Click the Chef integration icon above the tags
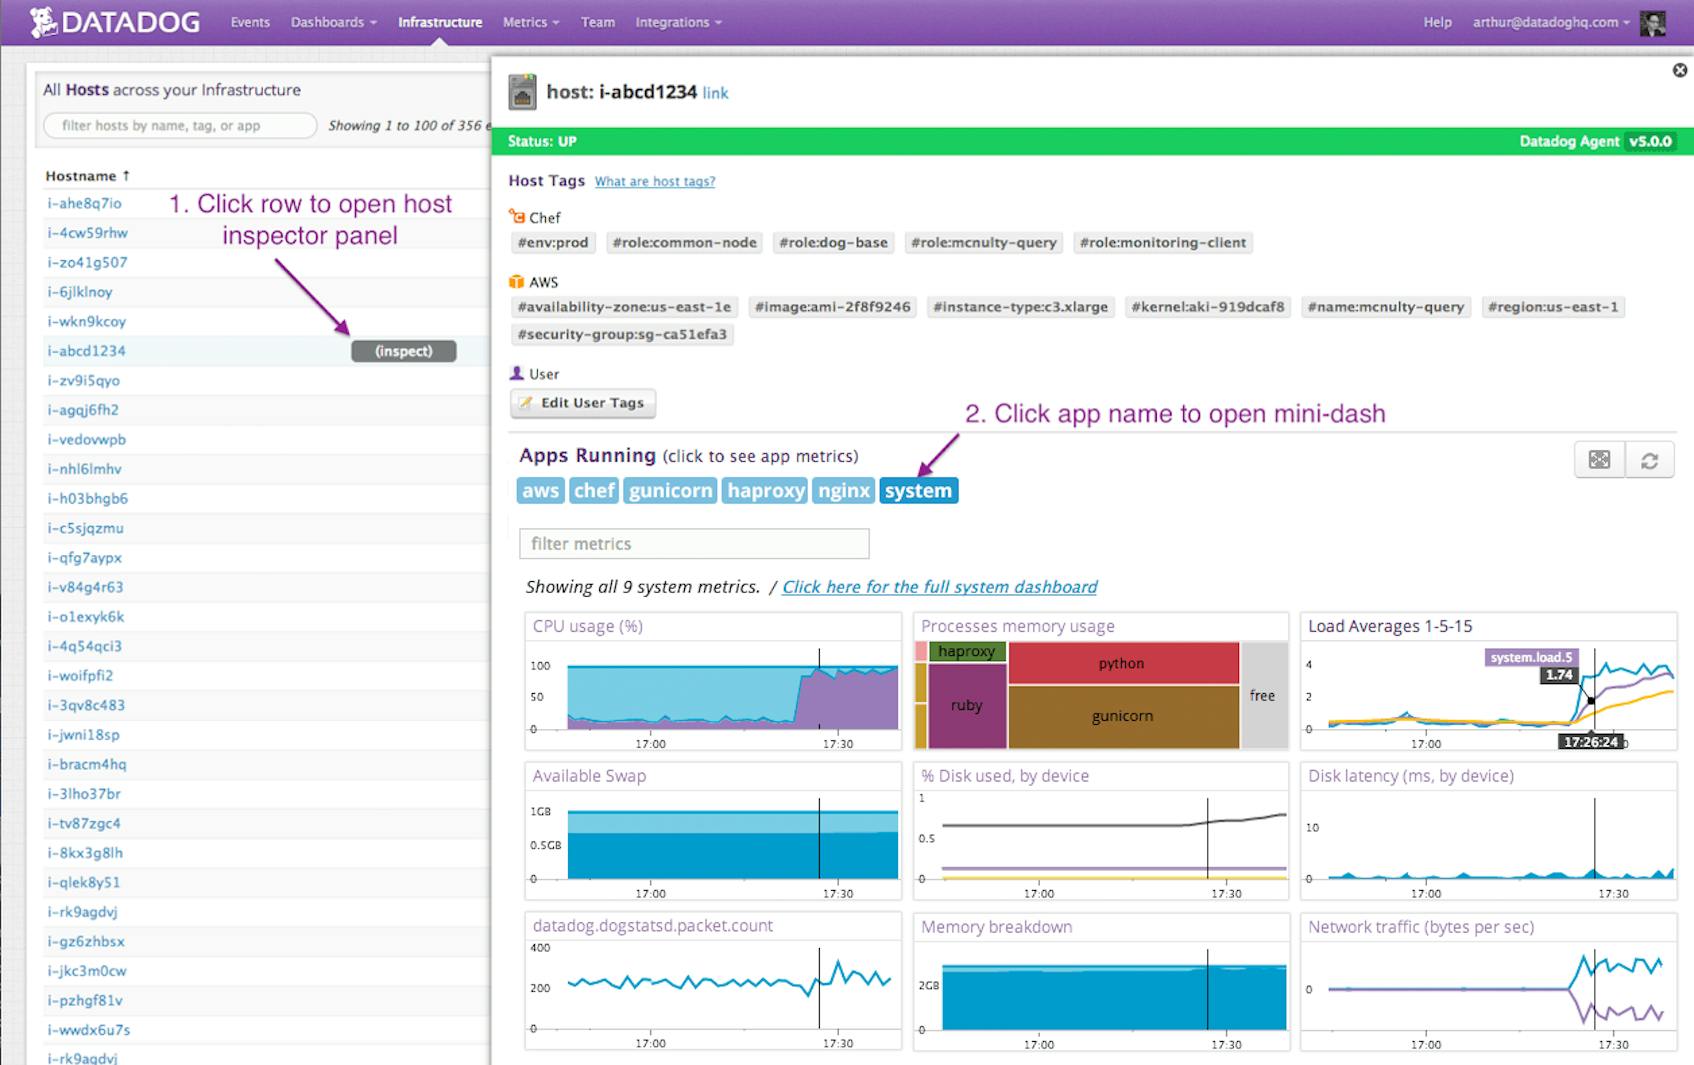This screenshot has height=1065, width=1694. point(517,216)
